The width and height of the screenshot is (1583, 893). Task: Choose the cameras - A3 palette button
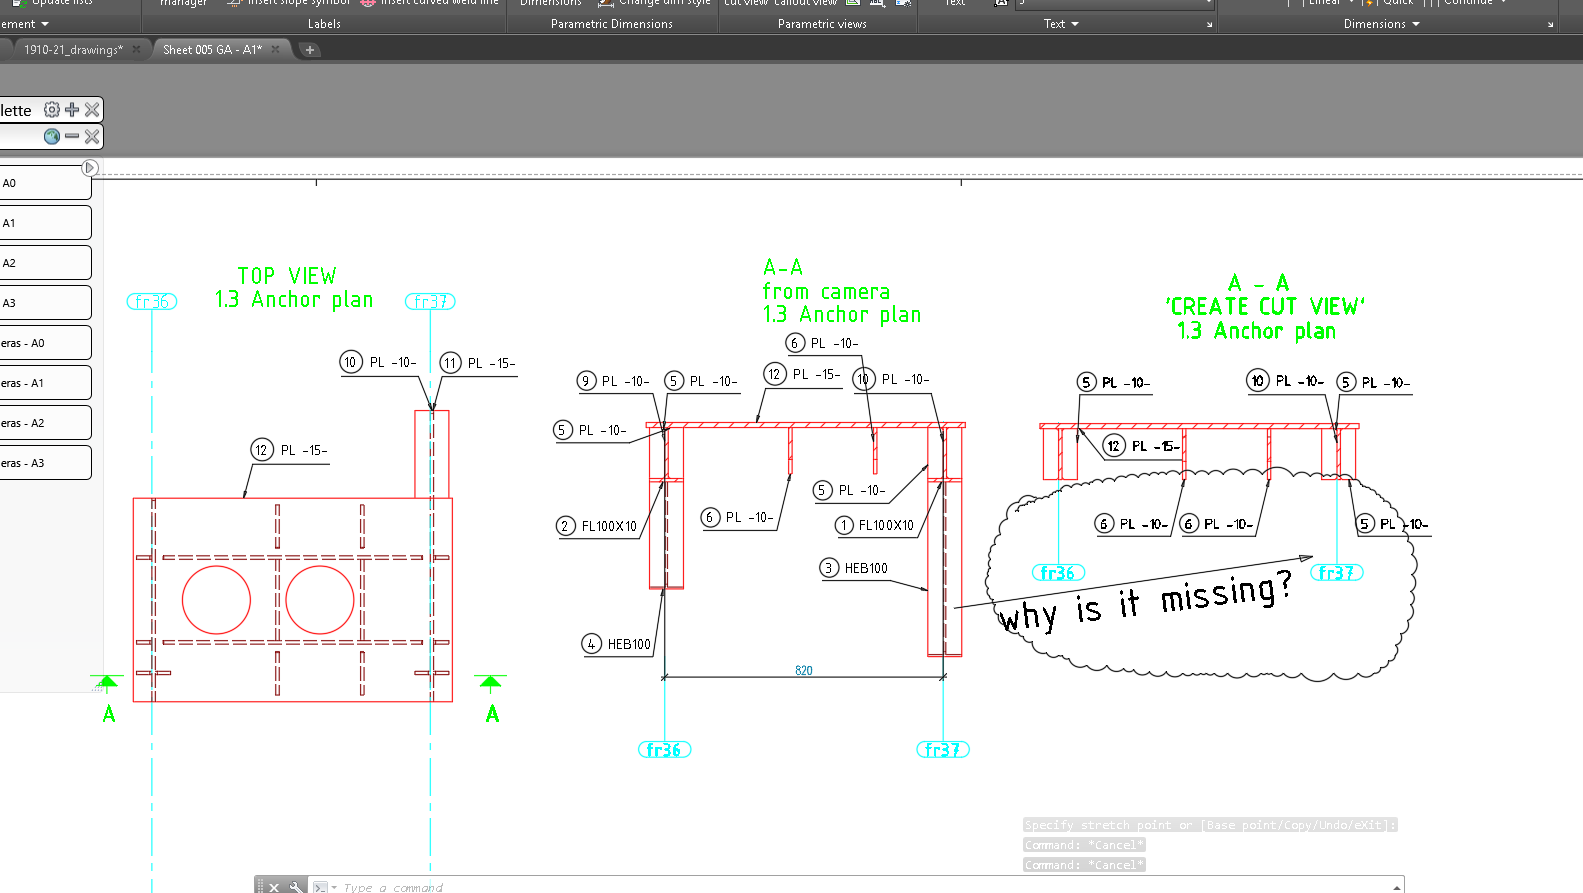click(x=45, y=463)
